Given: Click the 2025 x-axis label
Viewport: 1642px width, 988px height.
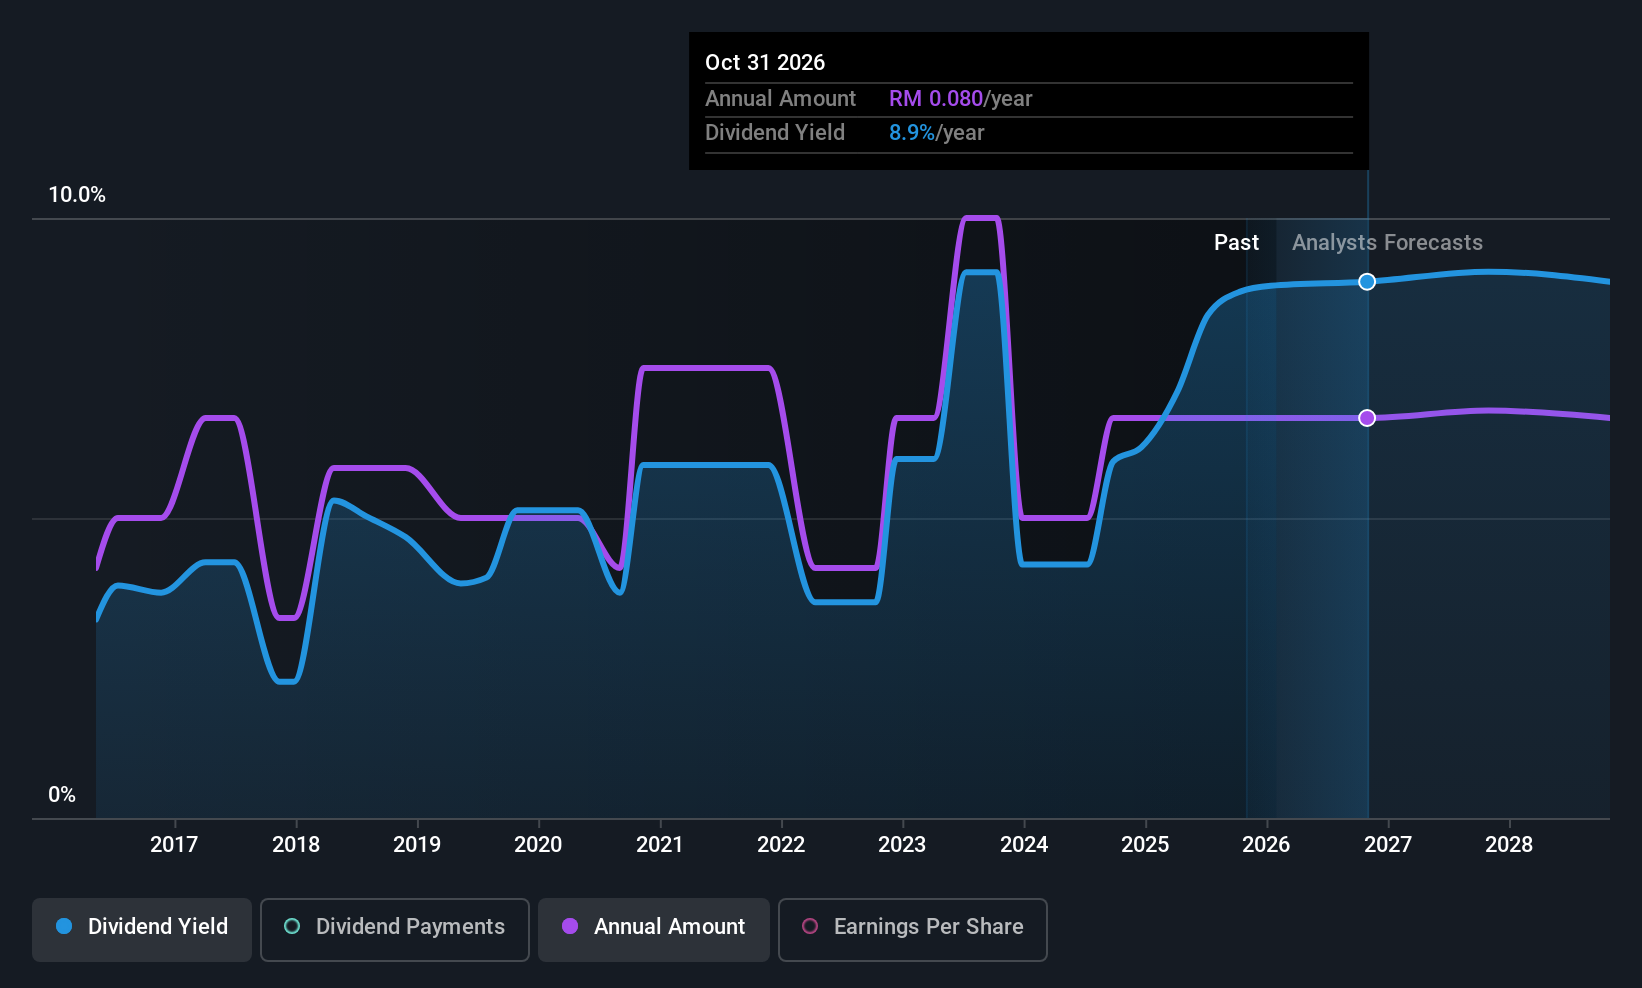Looking at the screenshot, I should point(1145,845).
